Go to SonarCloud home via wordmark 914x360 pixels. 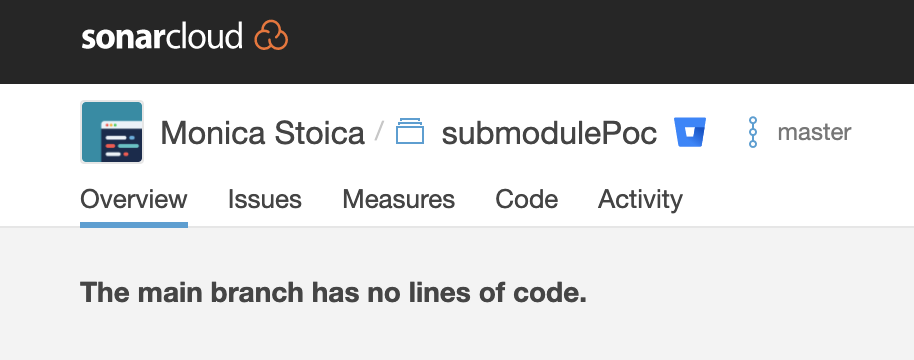161,37
